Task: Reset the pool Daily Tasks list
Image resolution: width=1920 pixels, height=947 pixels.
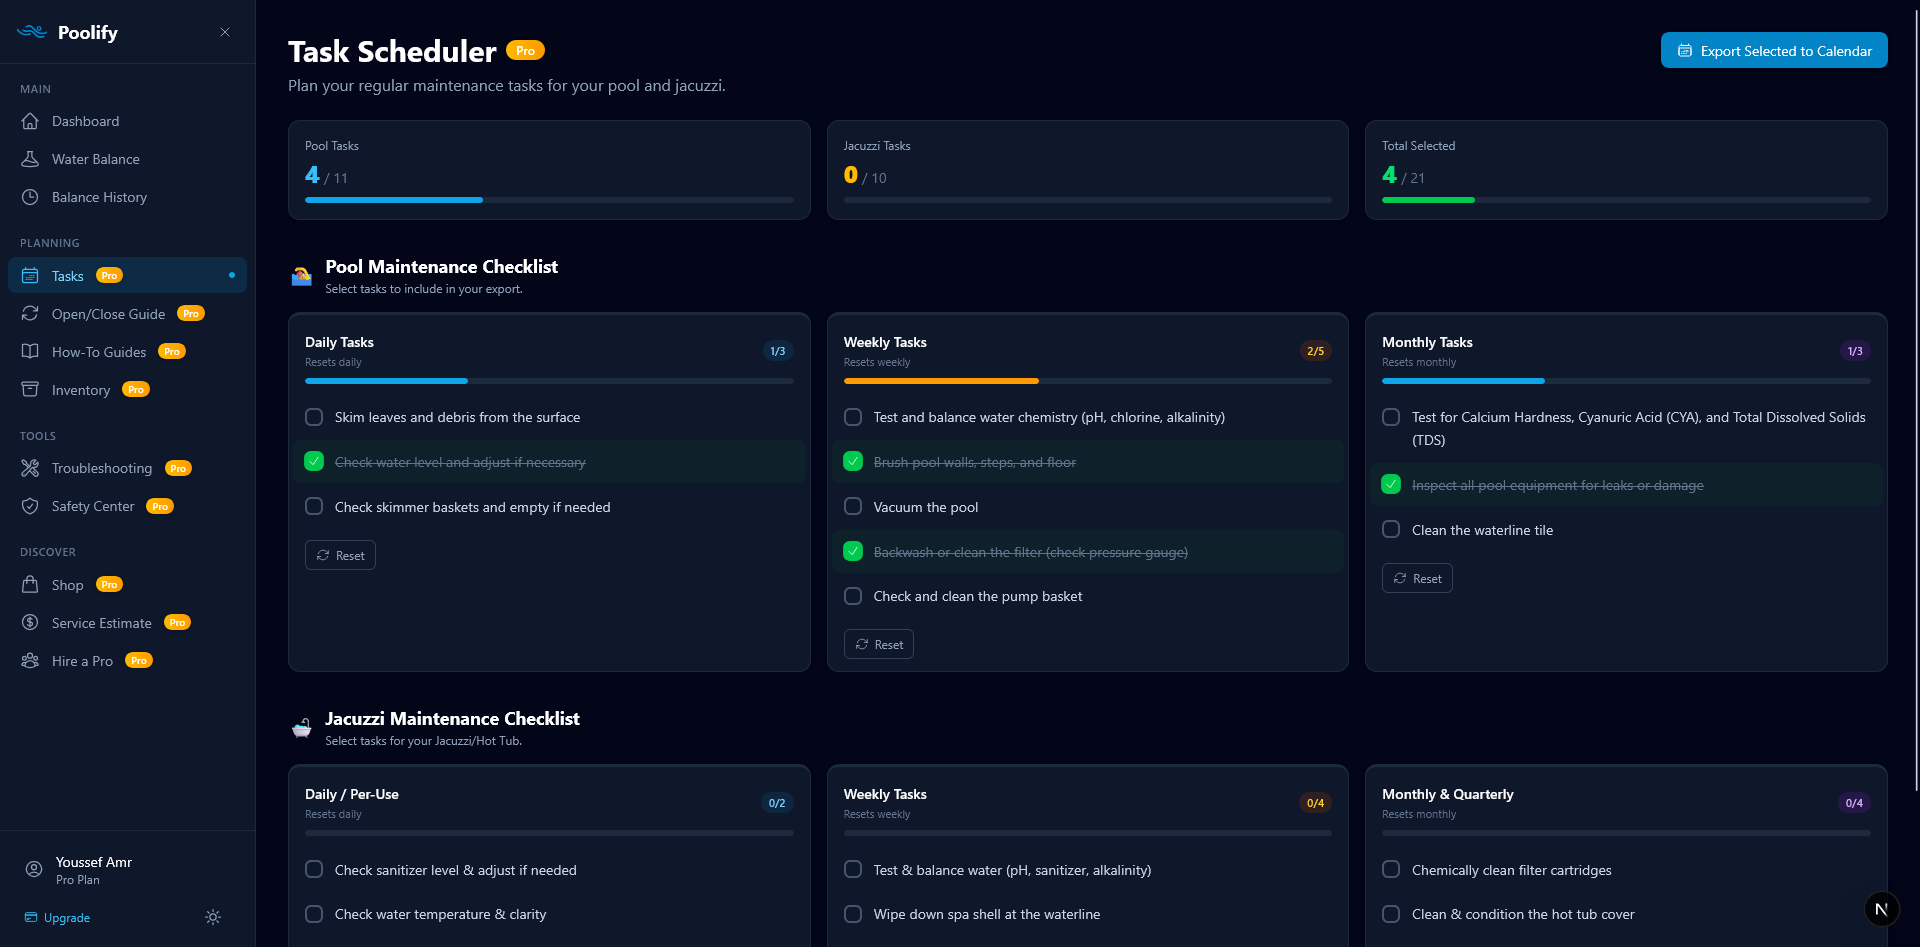Action: pyautogui.click(x=340, y=555)
